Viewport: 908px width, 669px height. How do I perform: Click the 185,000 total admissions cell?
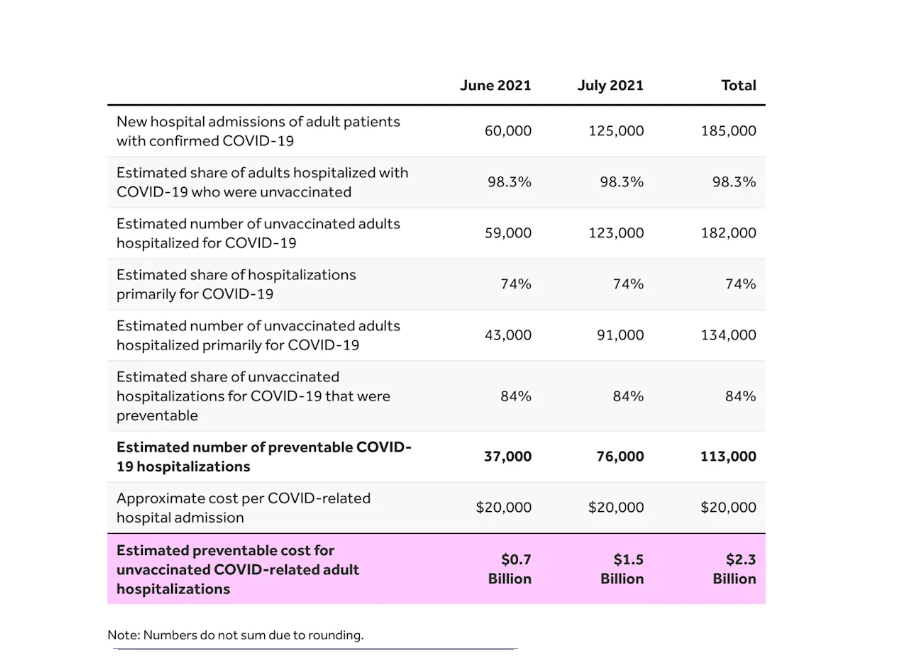coord(728,131)
